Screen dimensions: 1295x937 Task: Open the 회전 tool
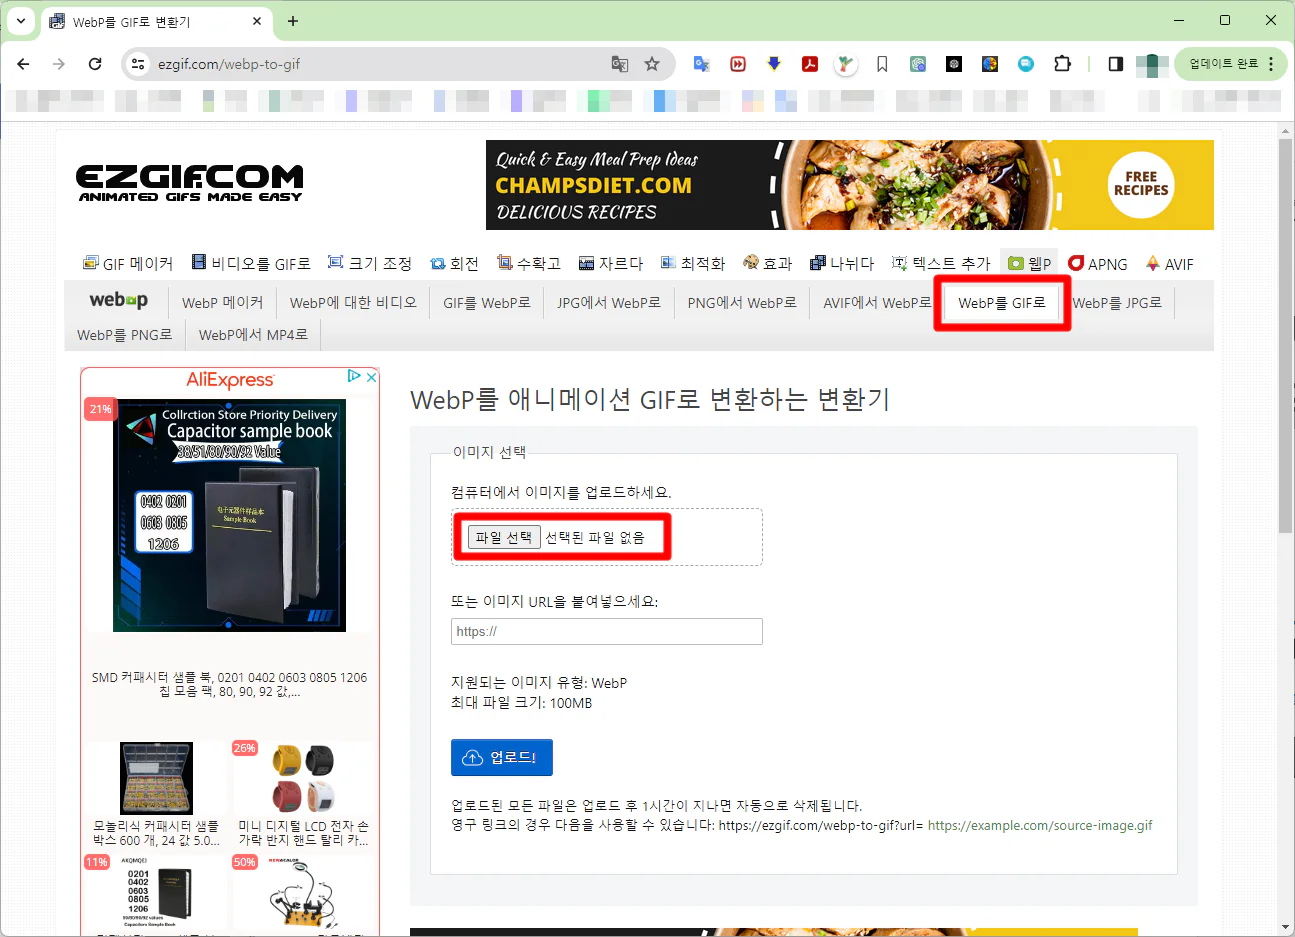(x=454, y=264)
